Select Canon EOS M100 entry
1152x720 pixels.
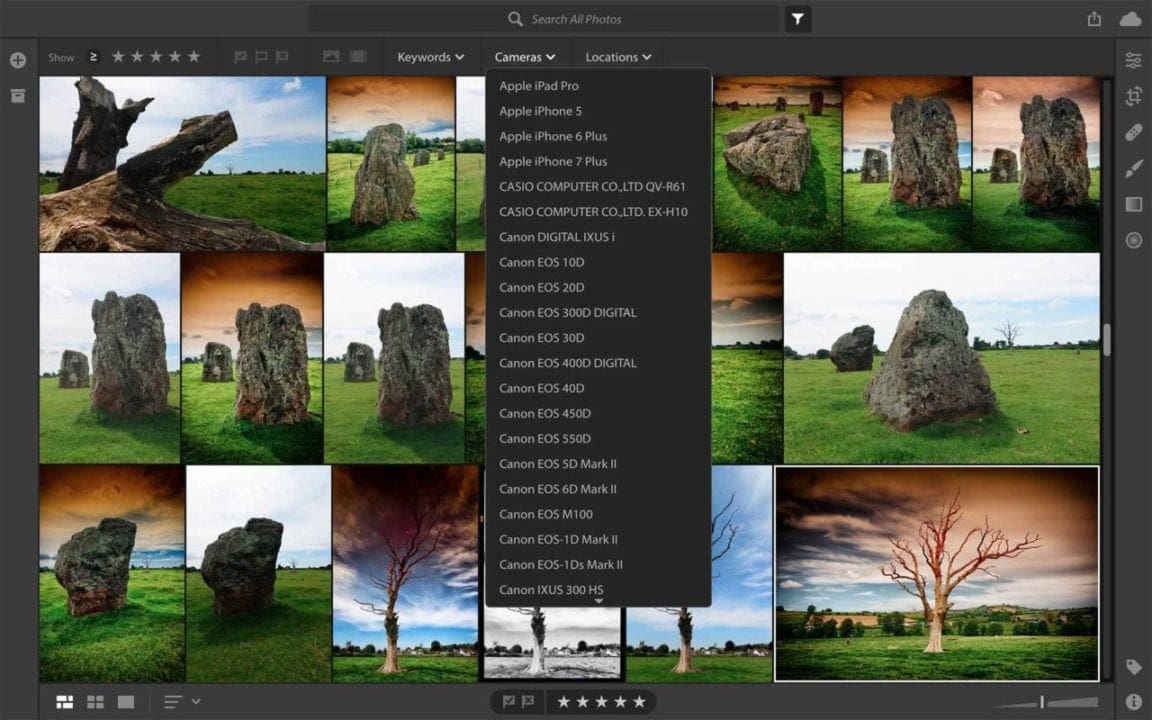point(546,514)
